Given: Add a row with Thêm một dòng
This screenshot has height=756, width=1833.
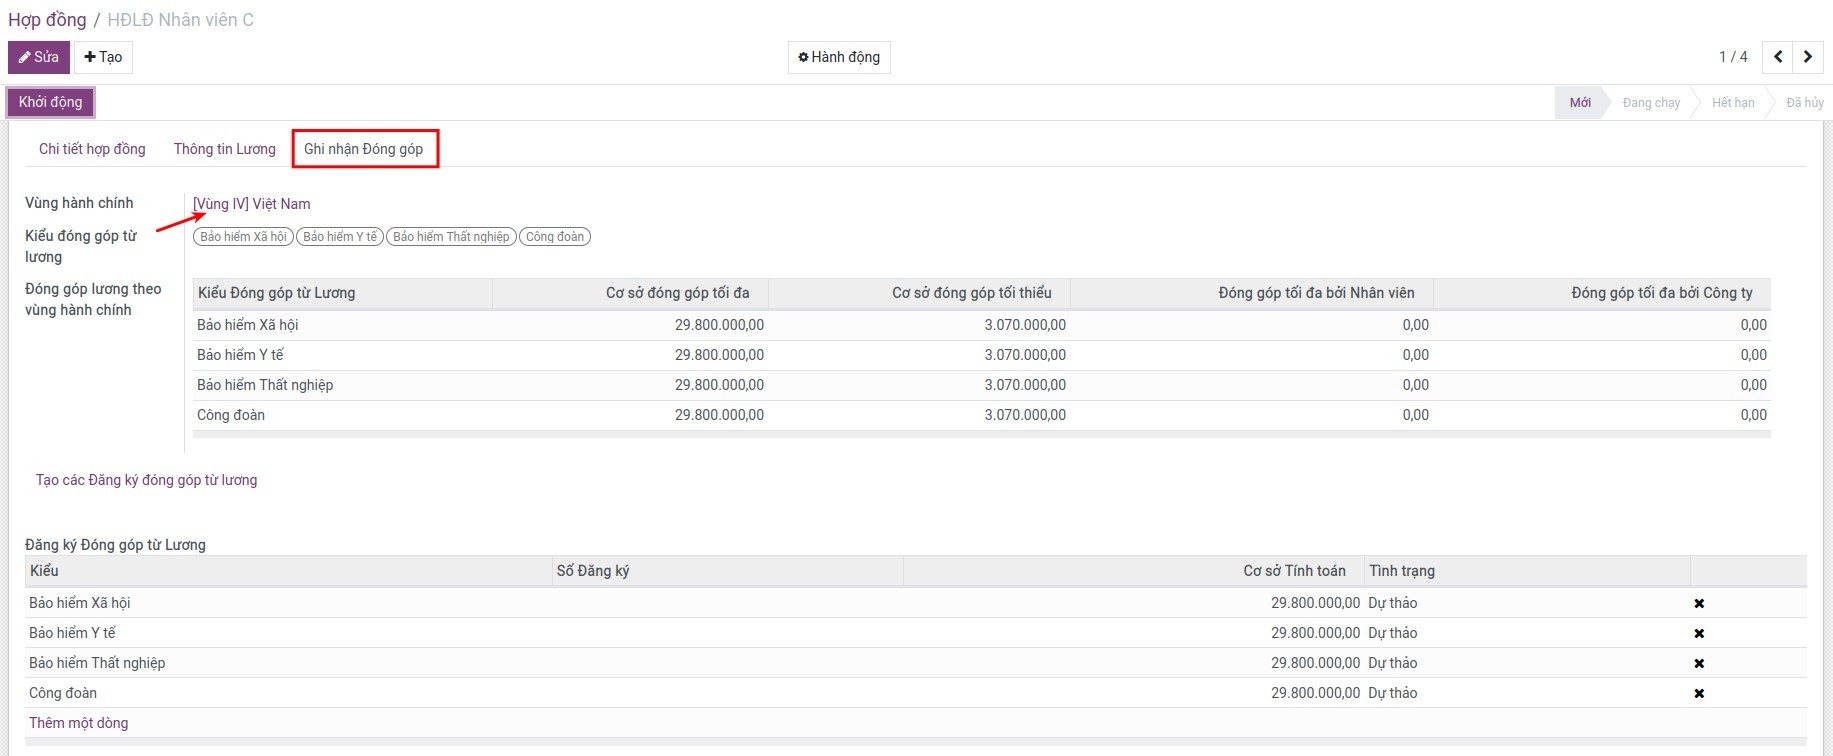Looking at the screenshot, I should point(78,723).
